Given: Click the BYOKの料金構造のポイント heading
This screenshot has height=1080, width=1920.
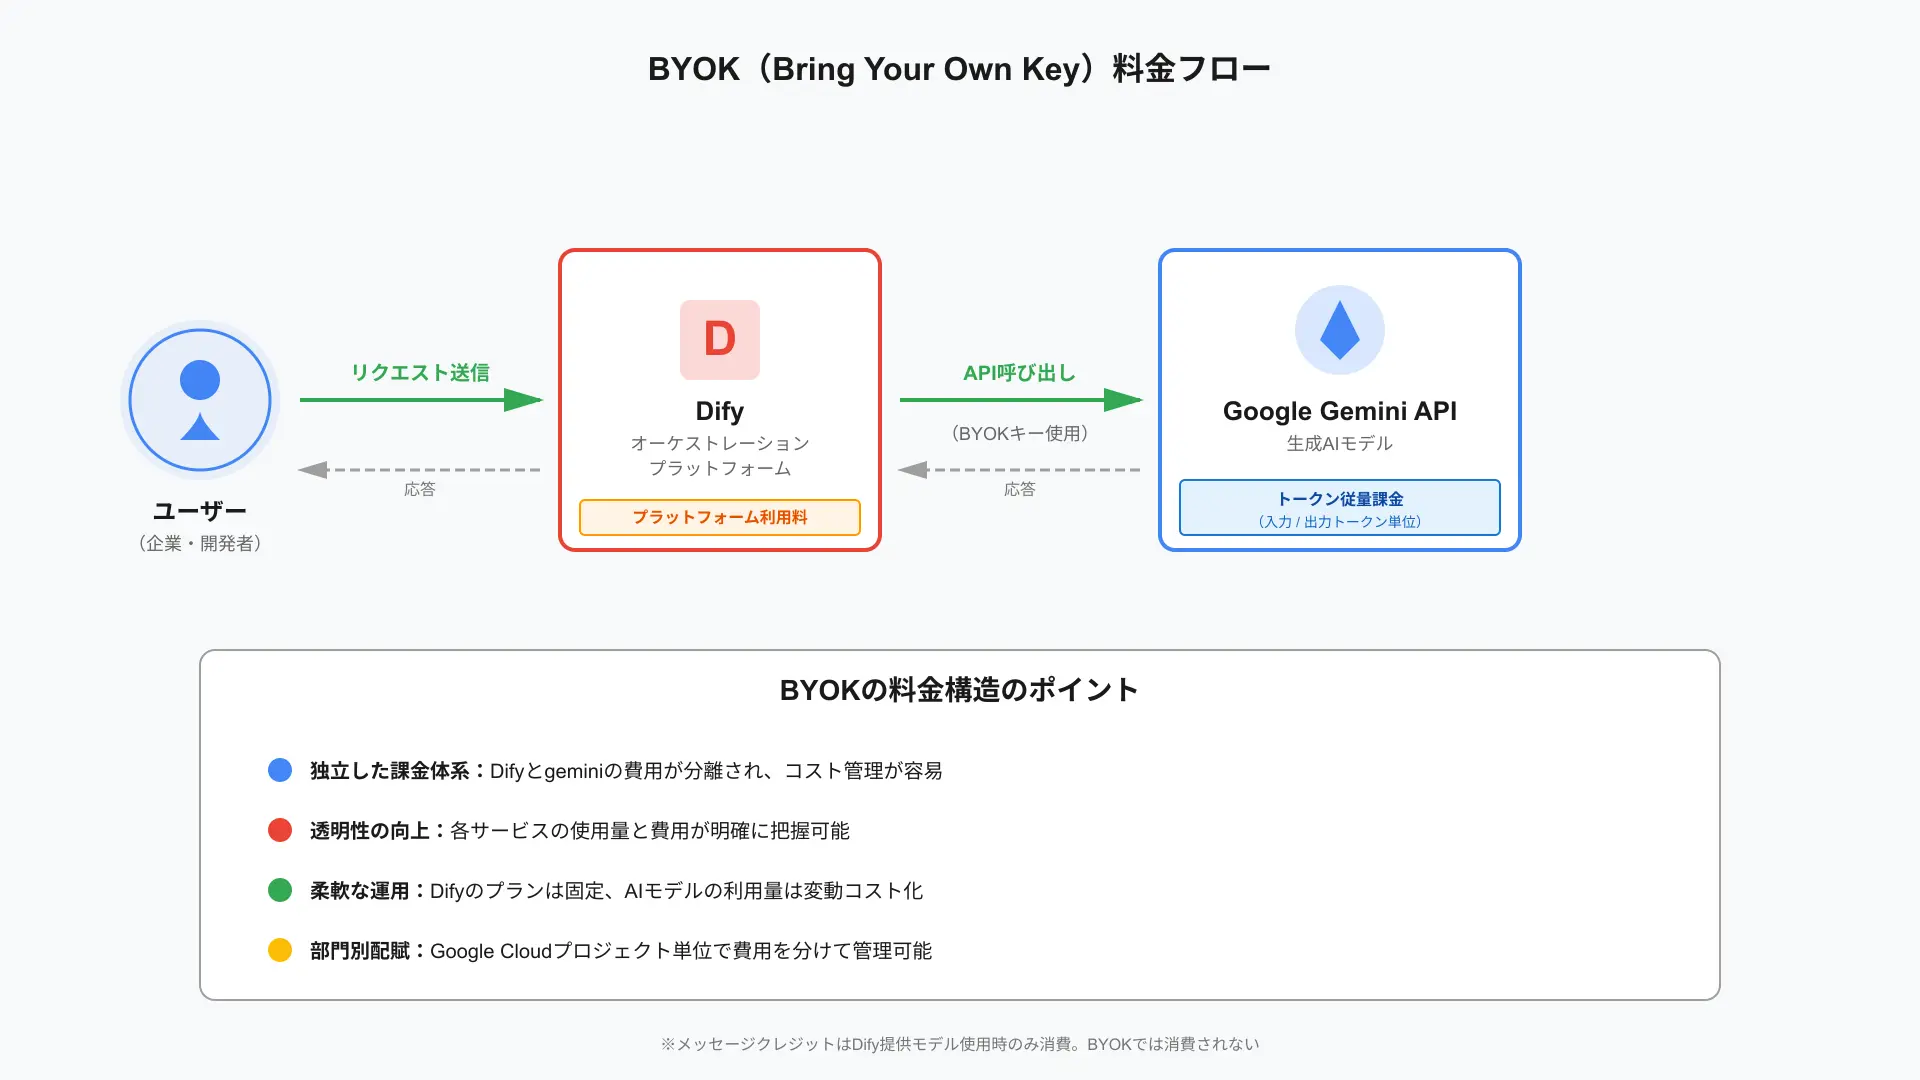Looking at the screenshot, I should 959,690.
